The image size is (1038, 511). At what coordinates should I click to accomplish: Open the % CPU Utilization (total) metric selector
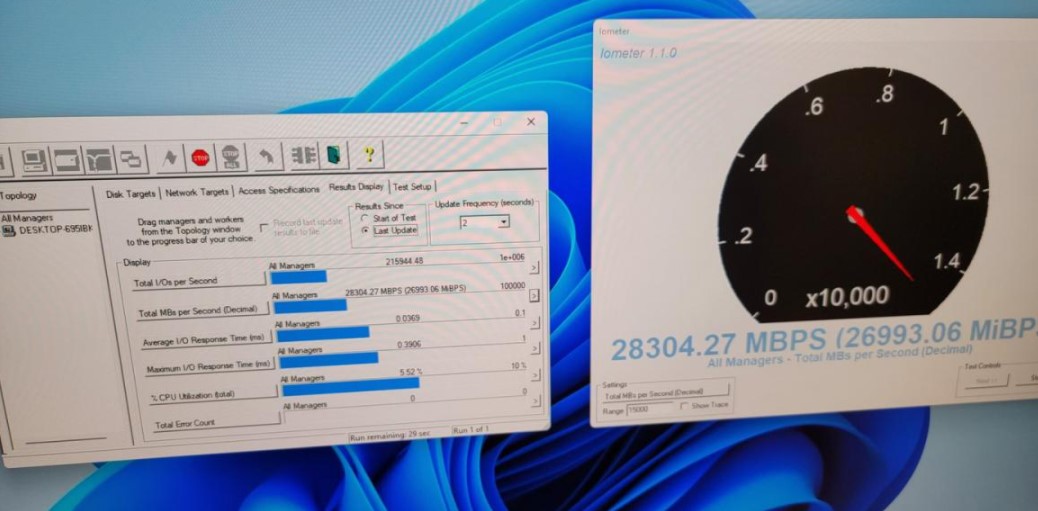point(213,395)
